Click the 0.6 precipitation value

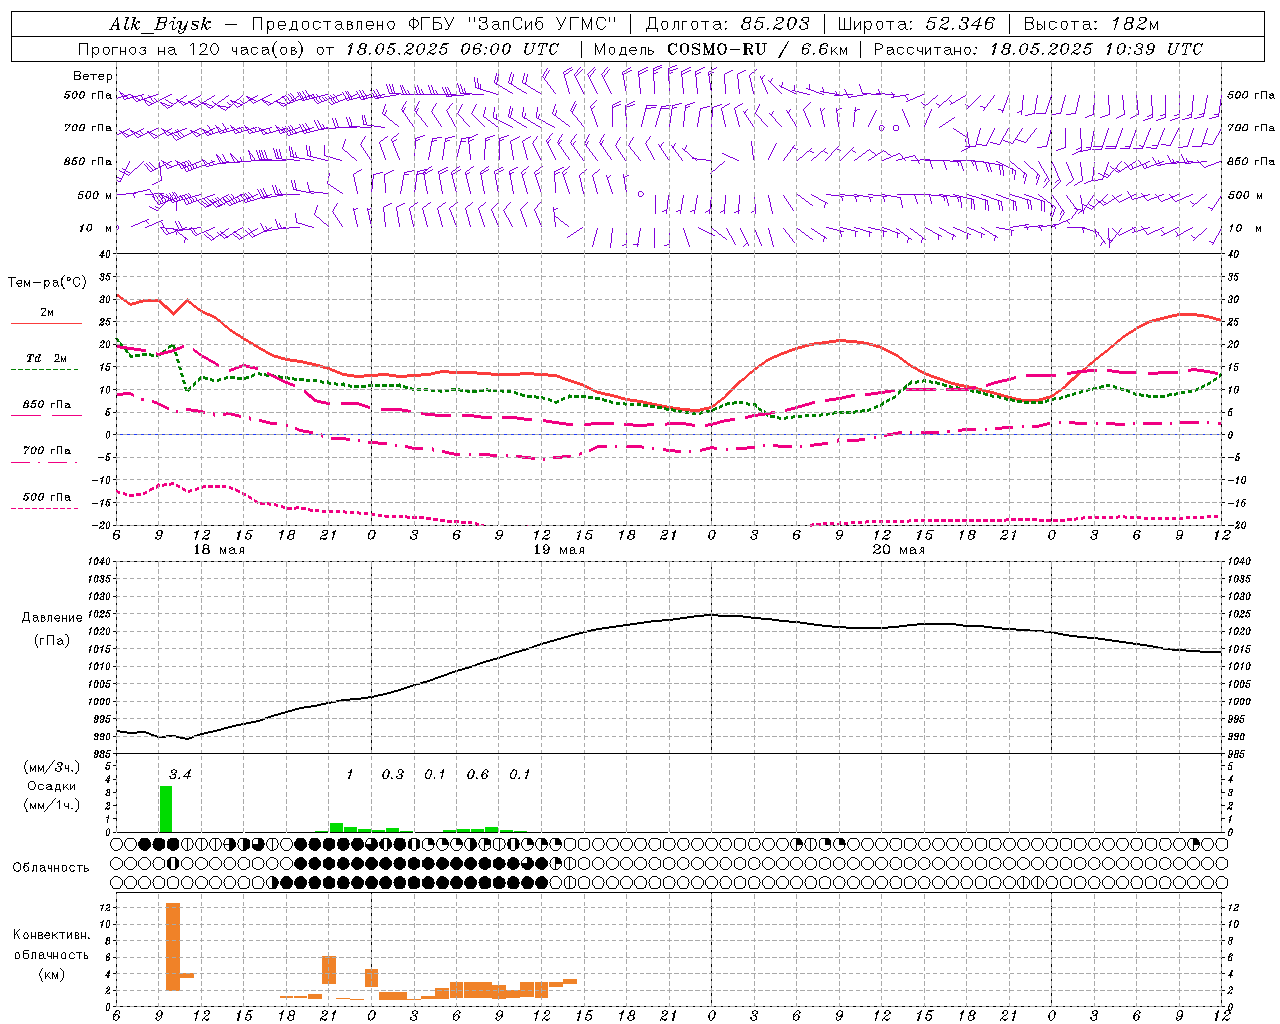click(478, 774)
